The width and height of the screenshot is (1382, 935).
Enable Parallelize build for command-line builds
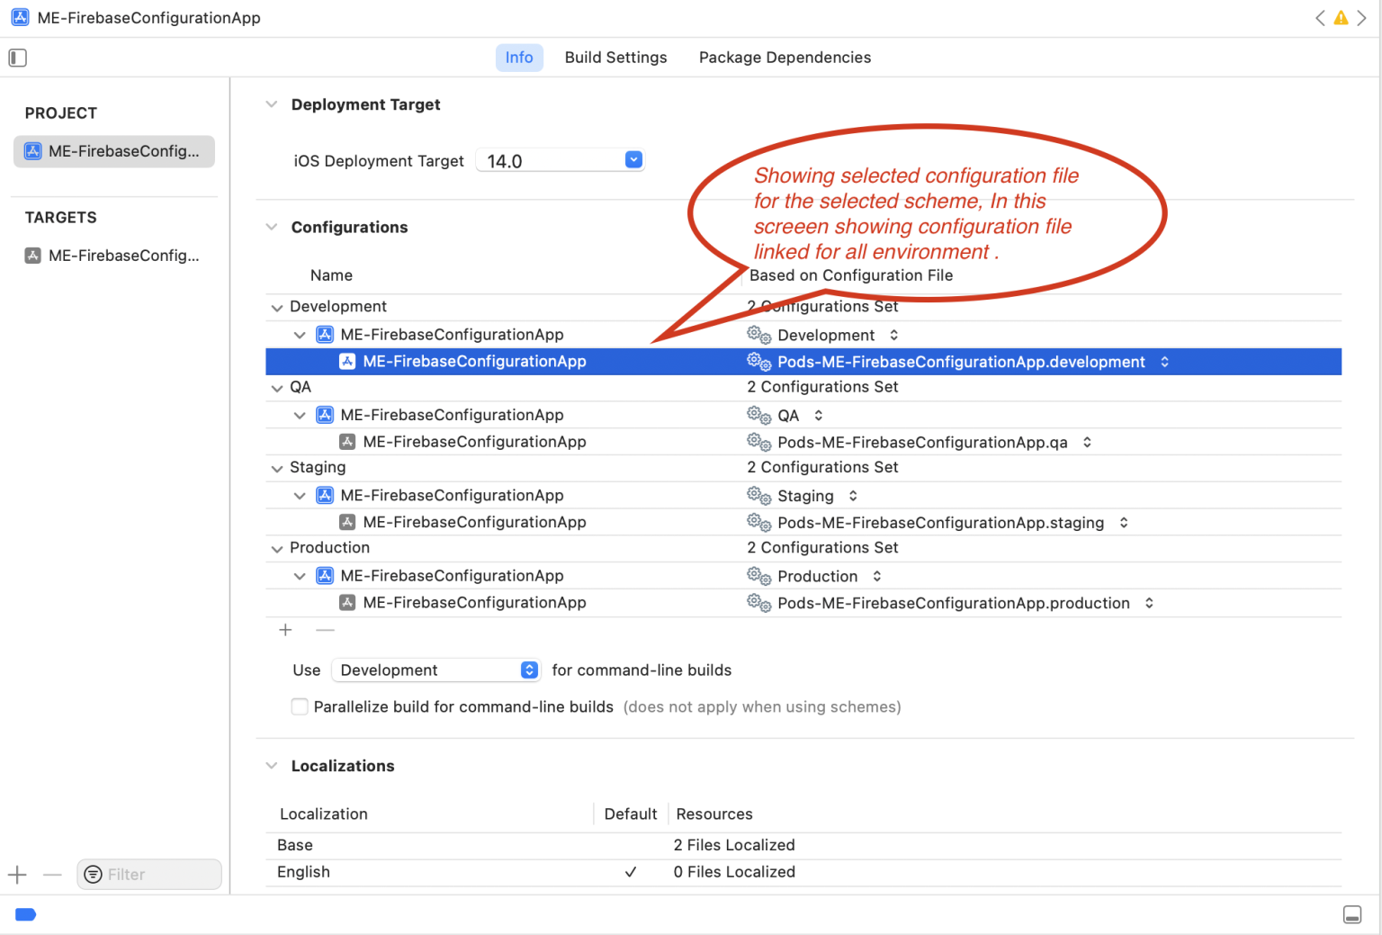click(299, 706)
